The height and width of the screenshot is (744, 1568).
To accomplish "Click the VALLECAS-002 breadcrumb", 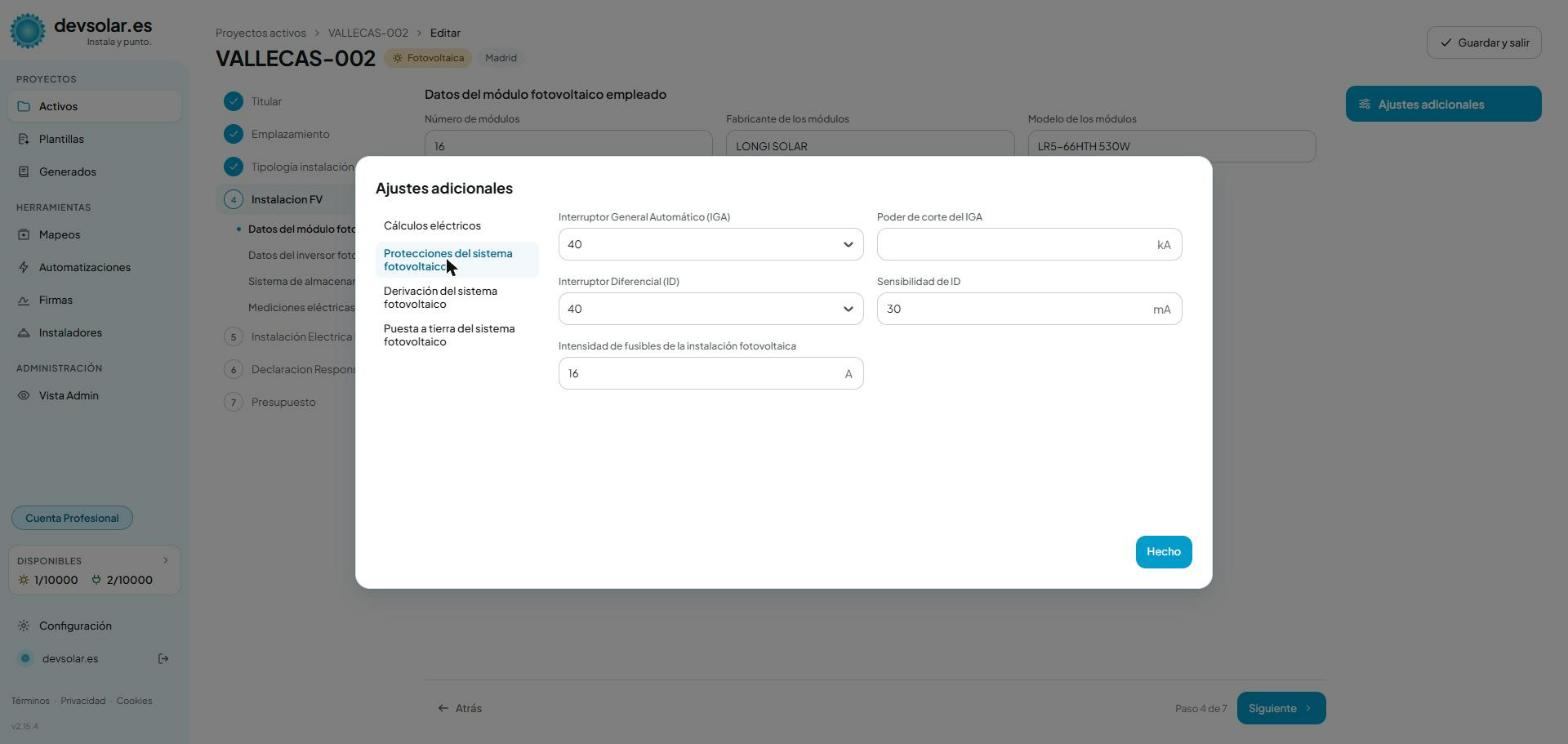I will (x=367, y=33).
